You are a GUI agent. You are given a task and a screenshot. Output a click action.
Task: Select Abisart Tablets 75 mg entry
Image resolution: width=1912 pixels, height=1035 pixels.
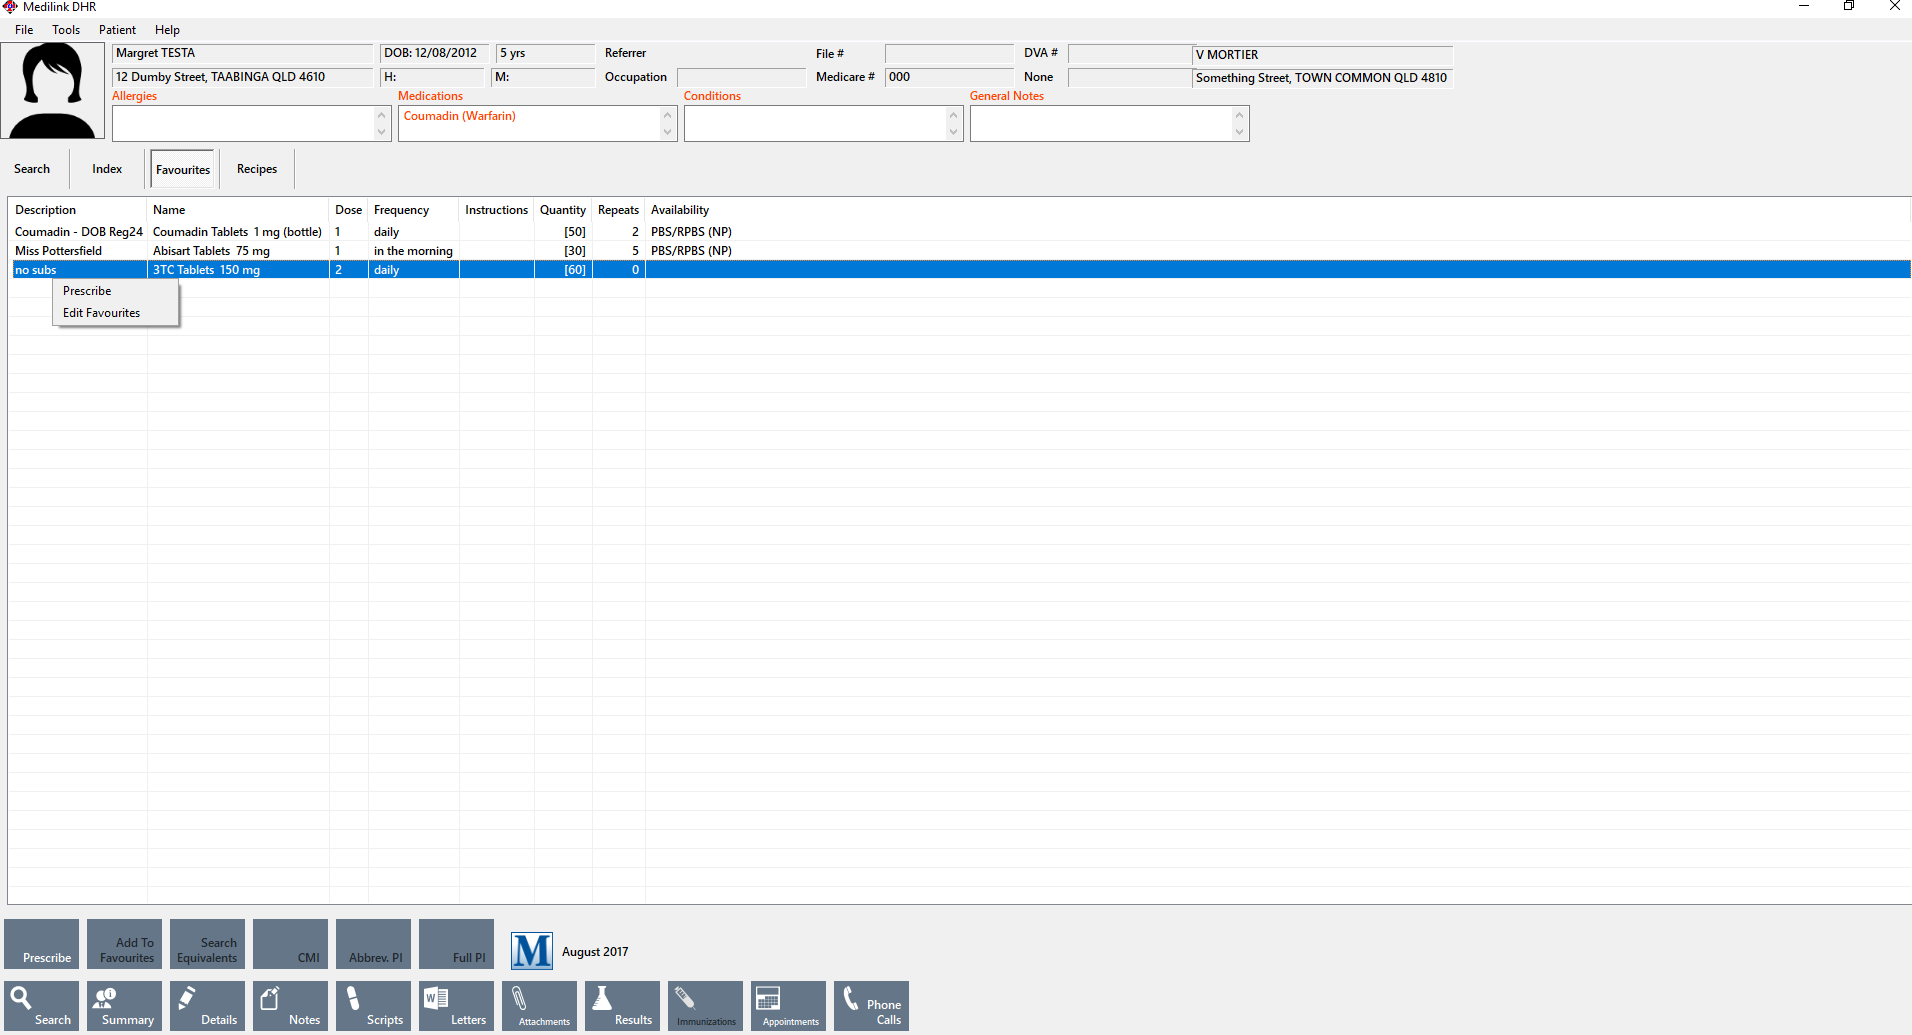pos(211,251)
